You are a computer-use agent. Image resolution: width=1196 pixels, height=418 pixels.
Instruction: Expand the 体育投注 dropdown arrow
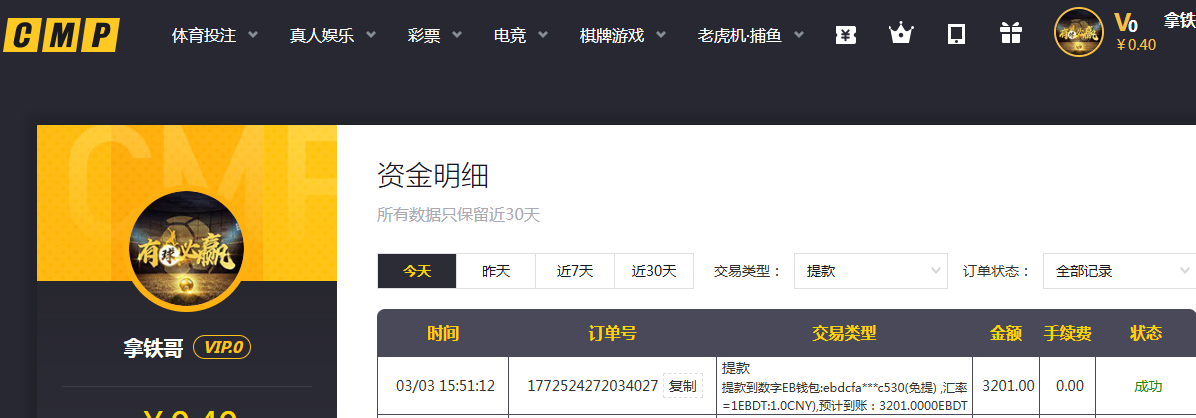(253, 35)
